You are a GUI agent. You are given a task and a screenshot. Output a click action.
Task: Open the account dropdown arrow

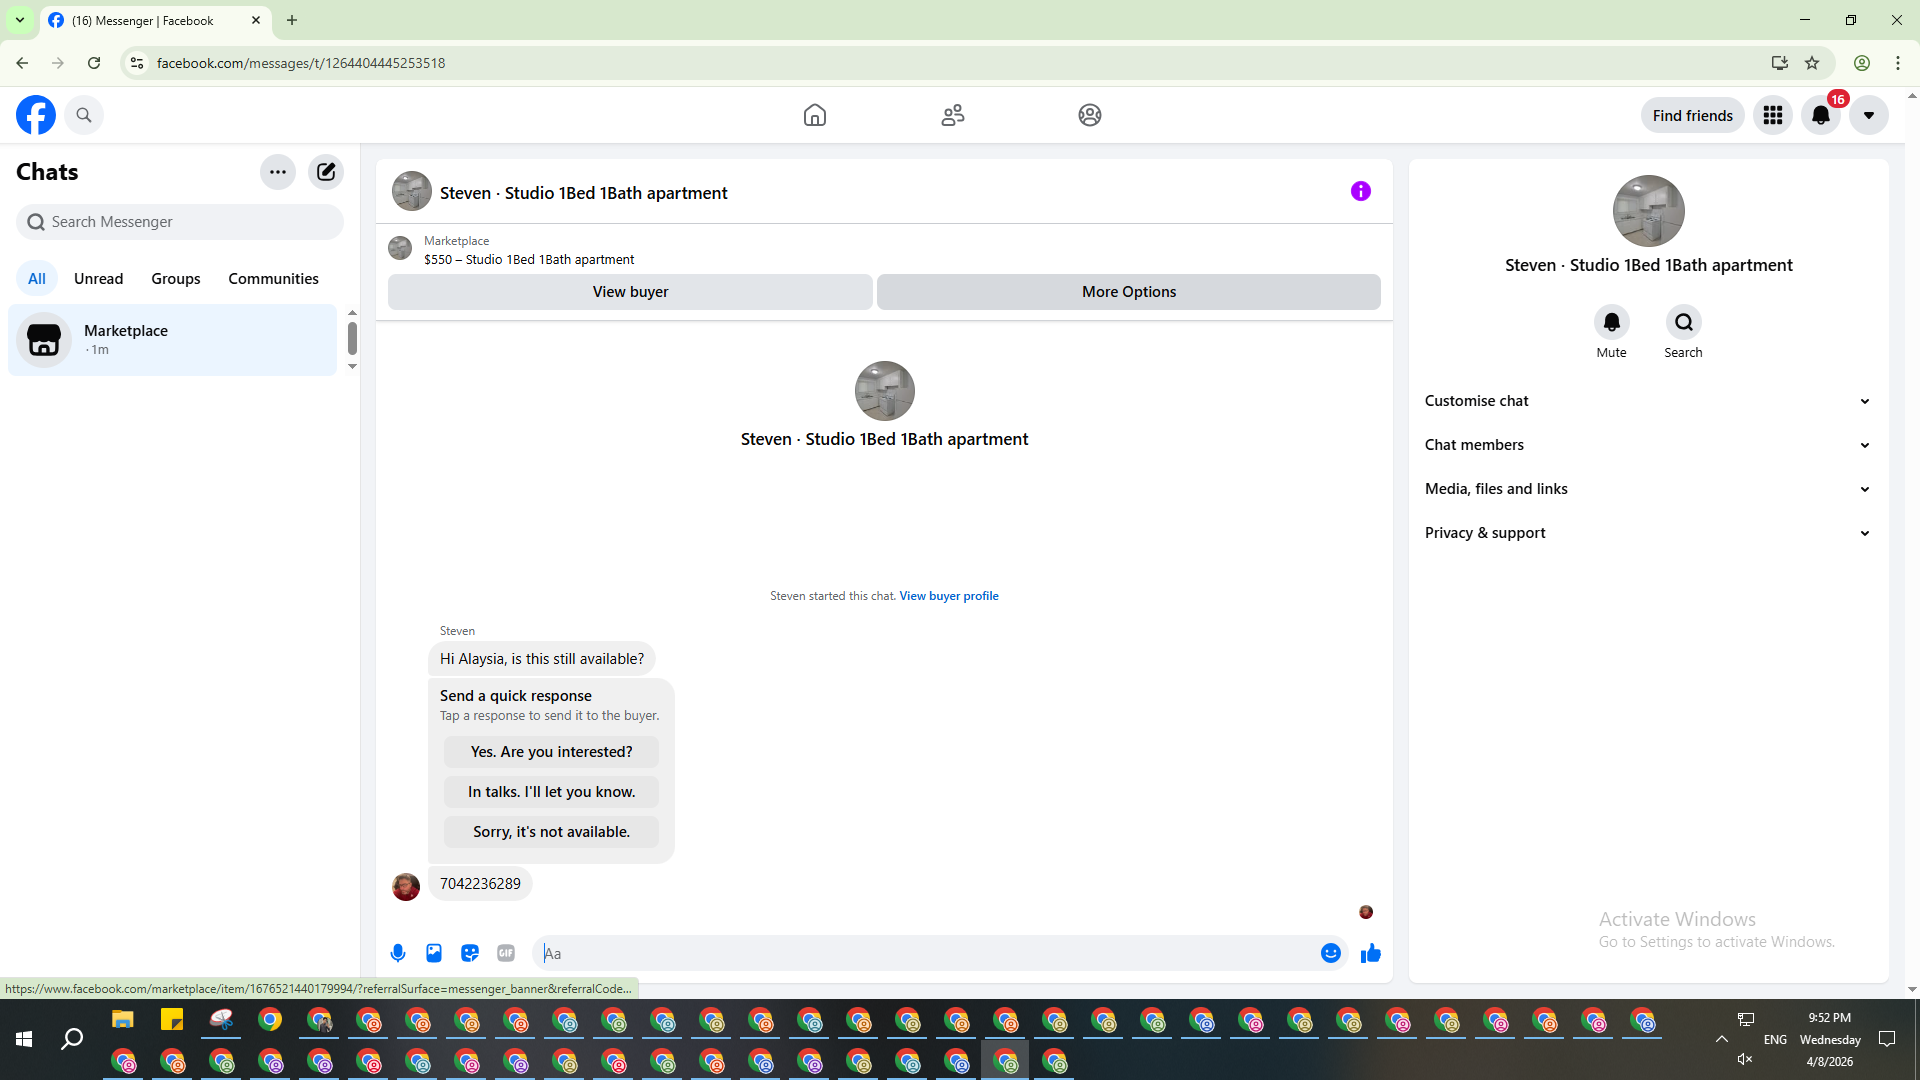coord(1868,115)
